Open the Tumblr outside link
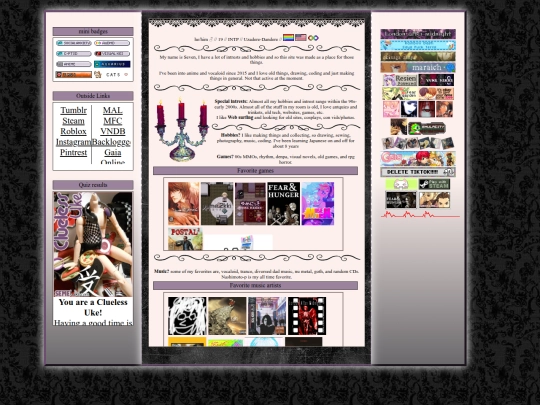Image resolution: width=540 pixels, height=405 pixels. click(x=73, y=110)
